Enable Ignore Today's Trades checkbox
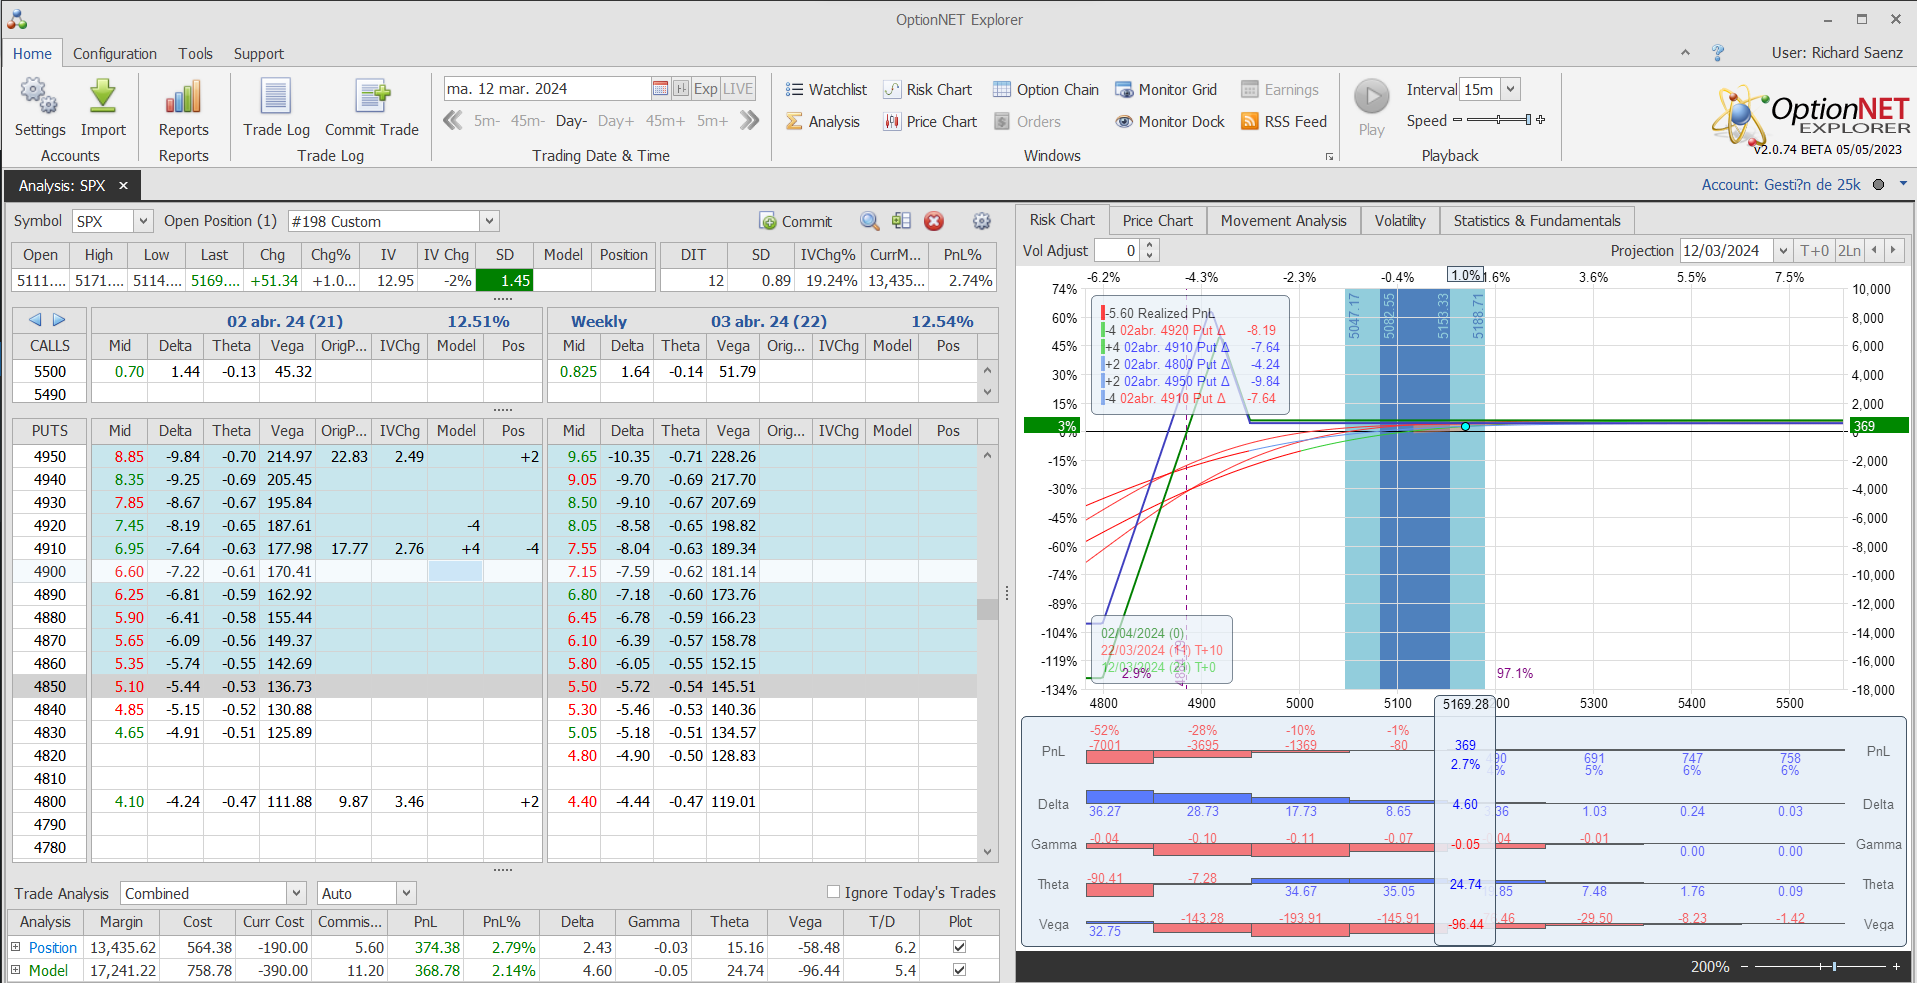This screenshot has height=983, width=1917. 833,892
